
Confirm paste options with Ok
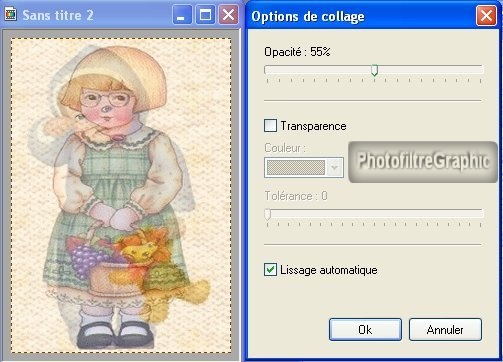click(365, 330)
